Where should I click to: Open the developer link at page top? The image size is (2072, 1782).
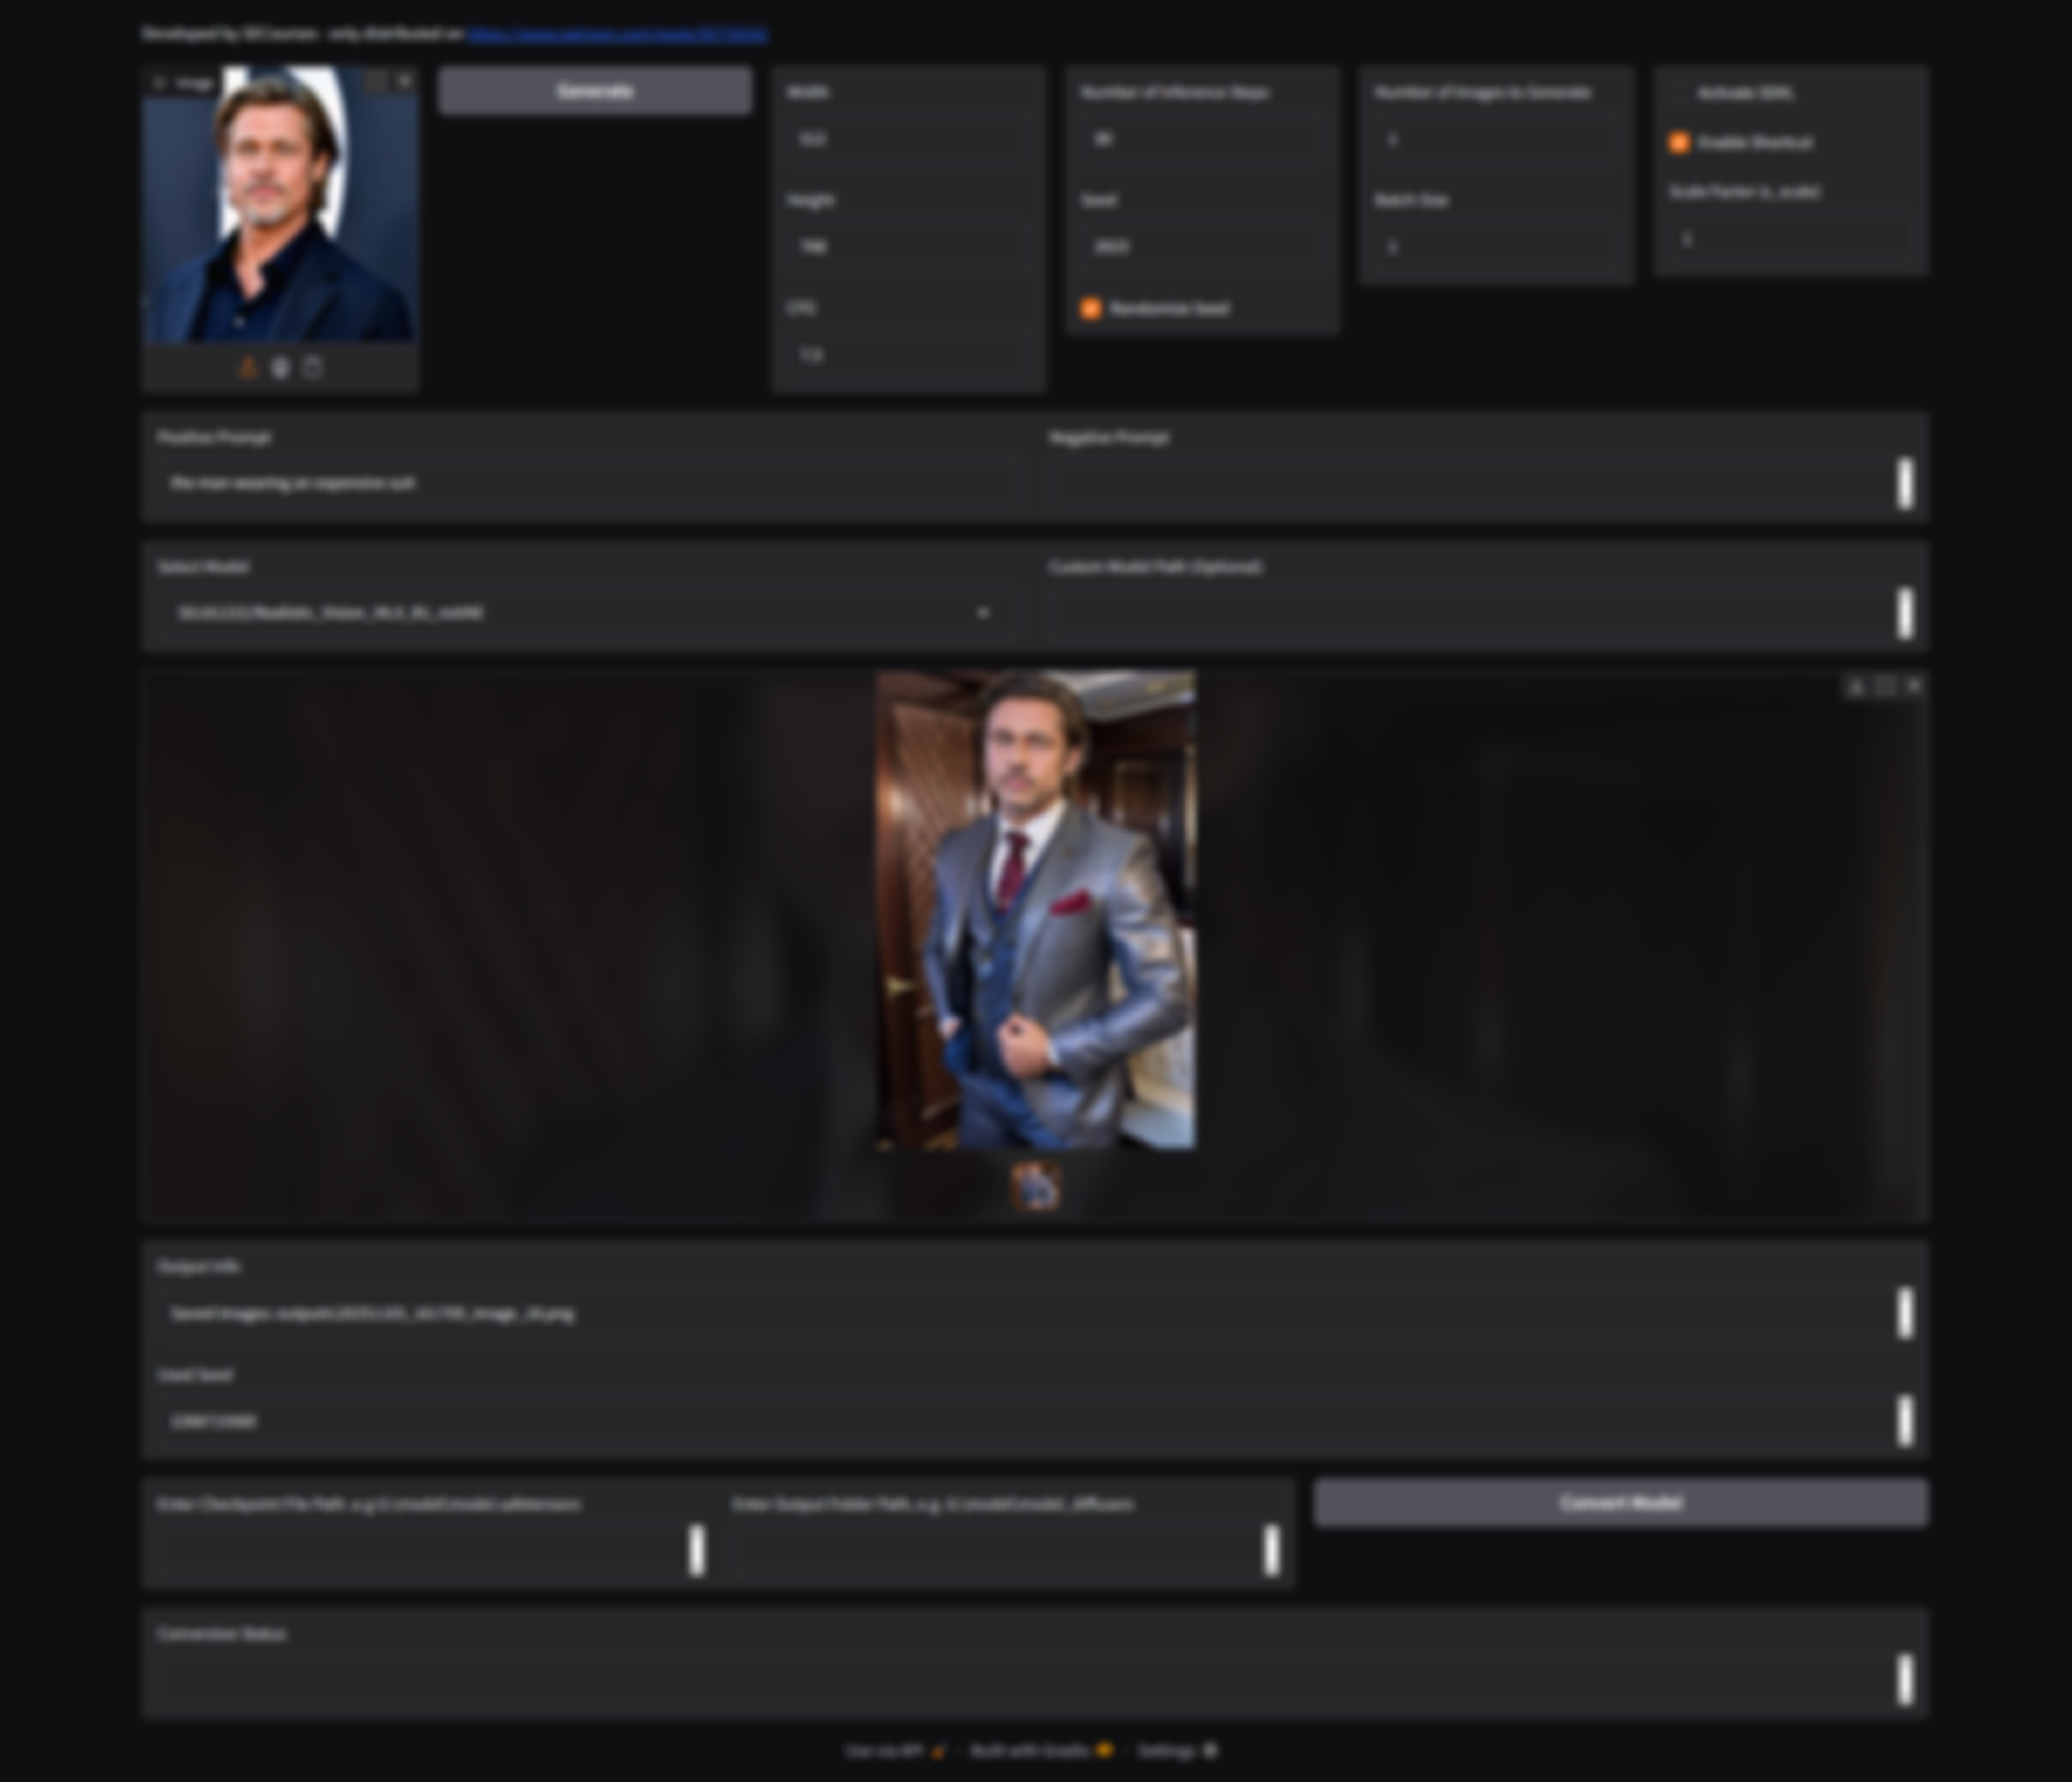(617, 34)
